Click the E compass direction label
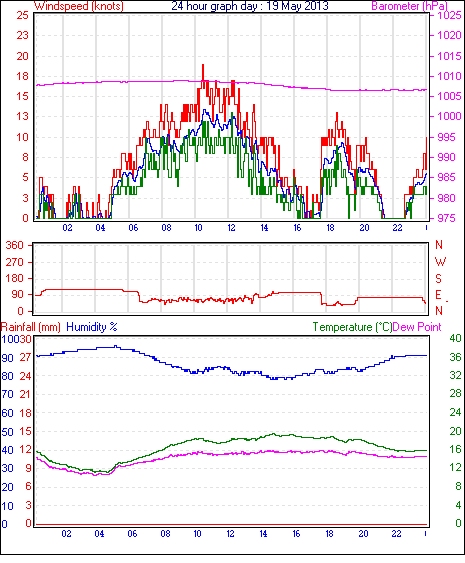 [438, 295]
